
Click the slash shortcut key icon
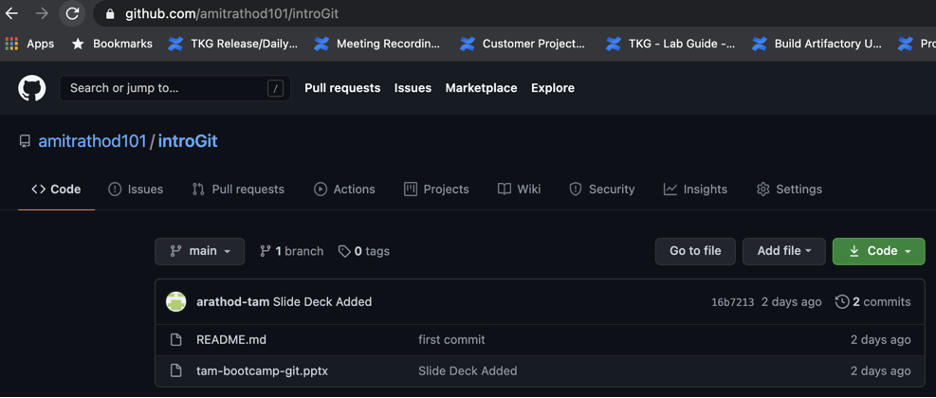pos(275,89)
